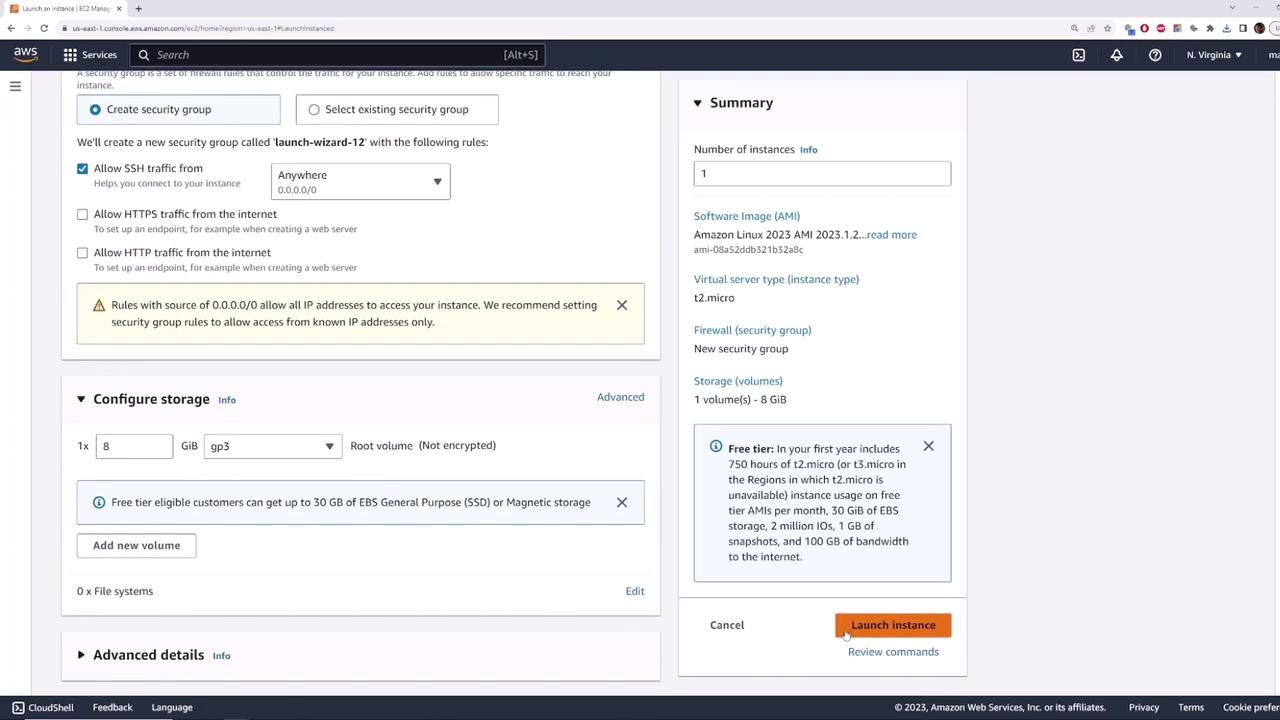This screenshot has height=720, width=1280.
Task: Open CloudShell from the top navigation bar icon
Action: (x=1079, y=55)
